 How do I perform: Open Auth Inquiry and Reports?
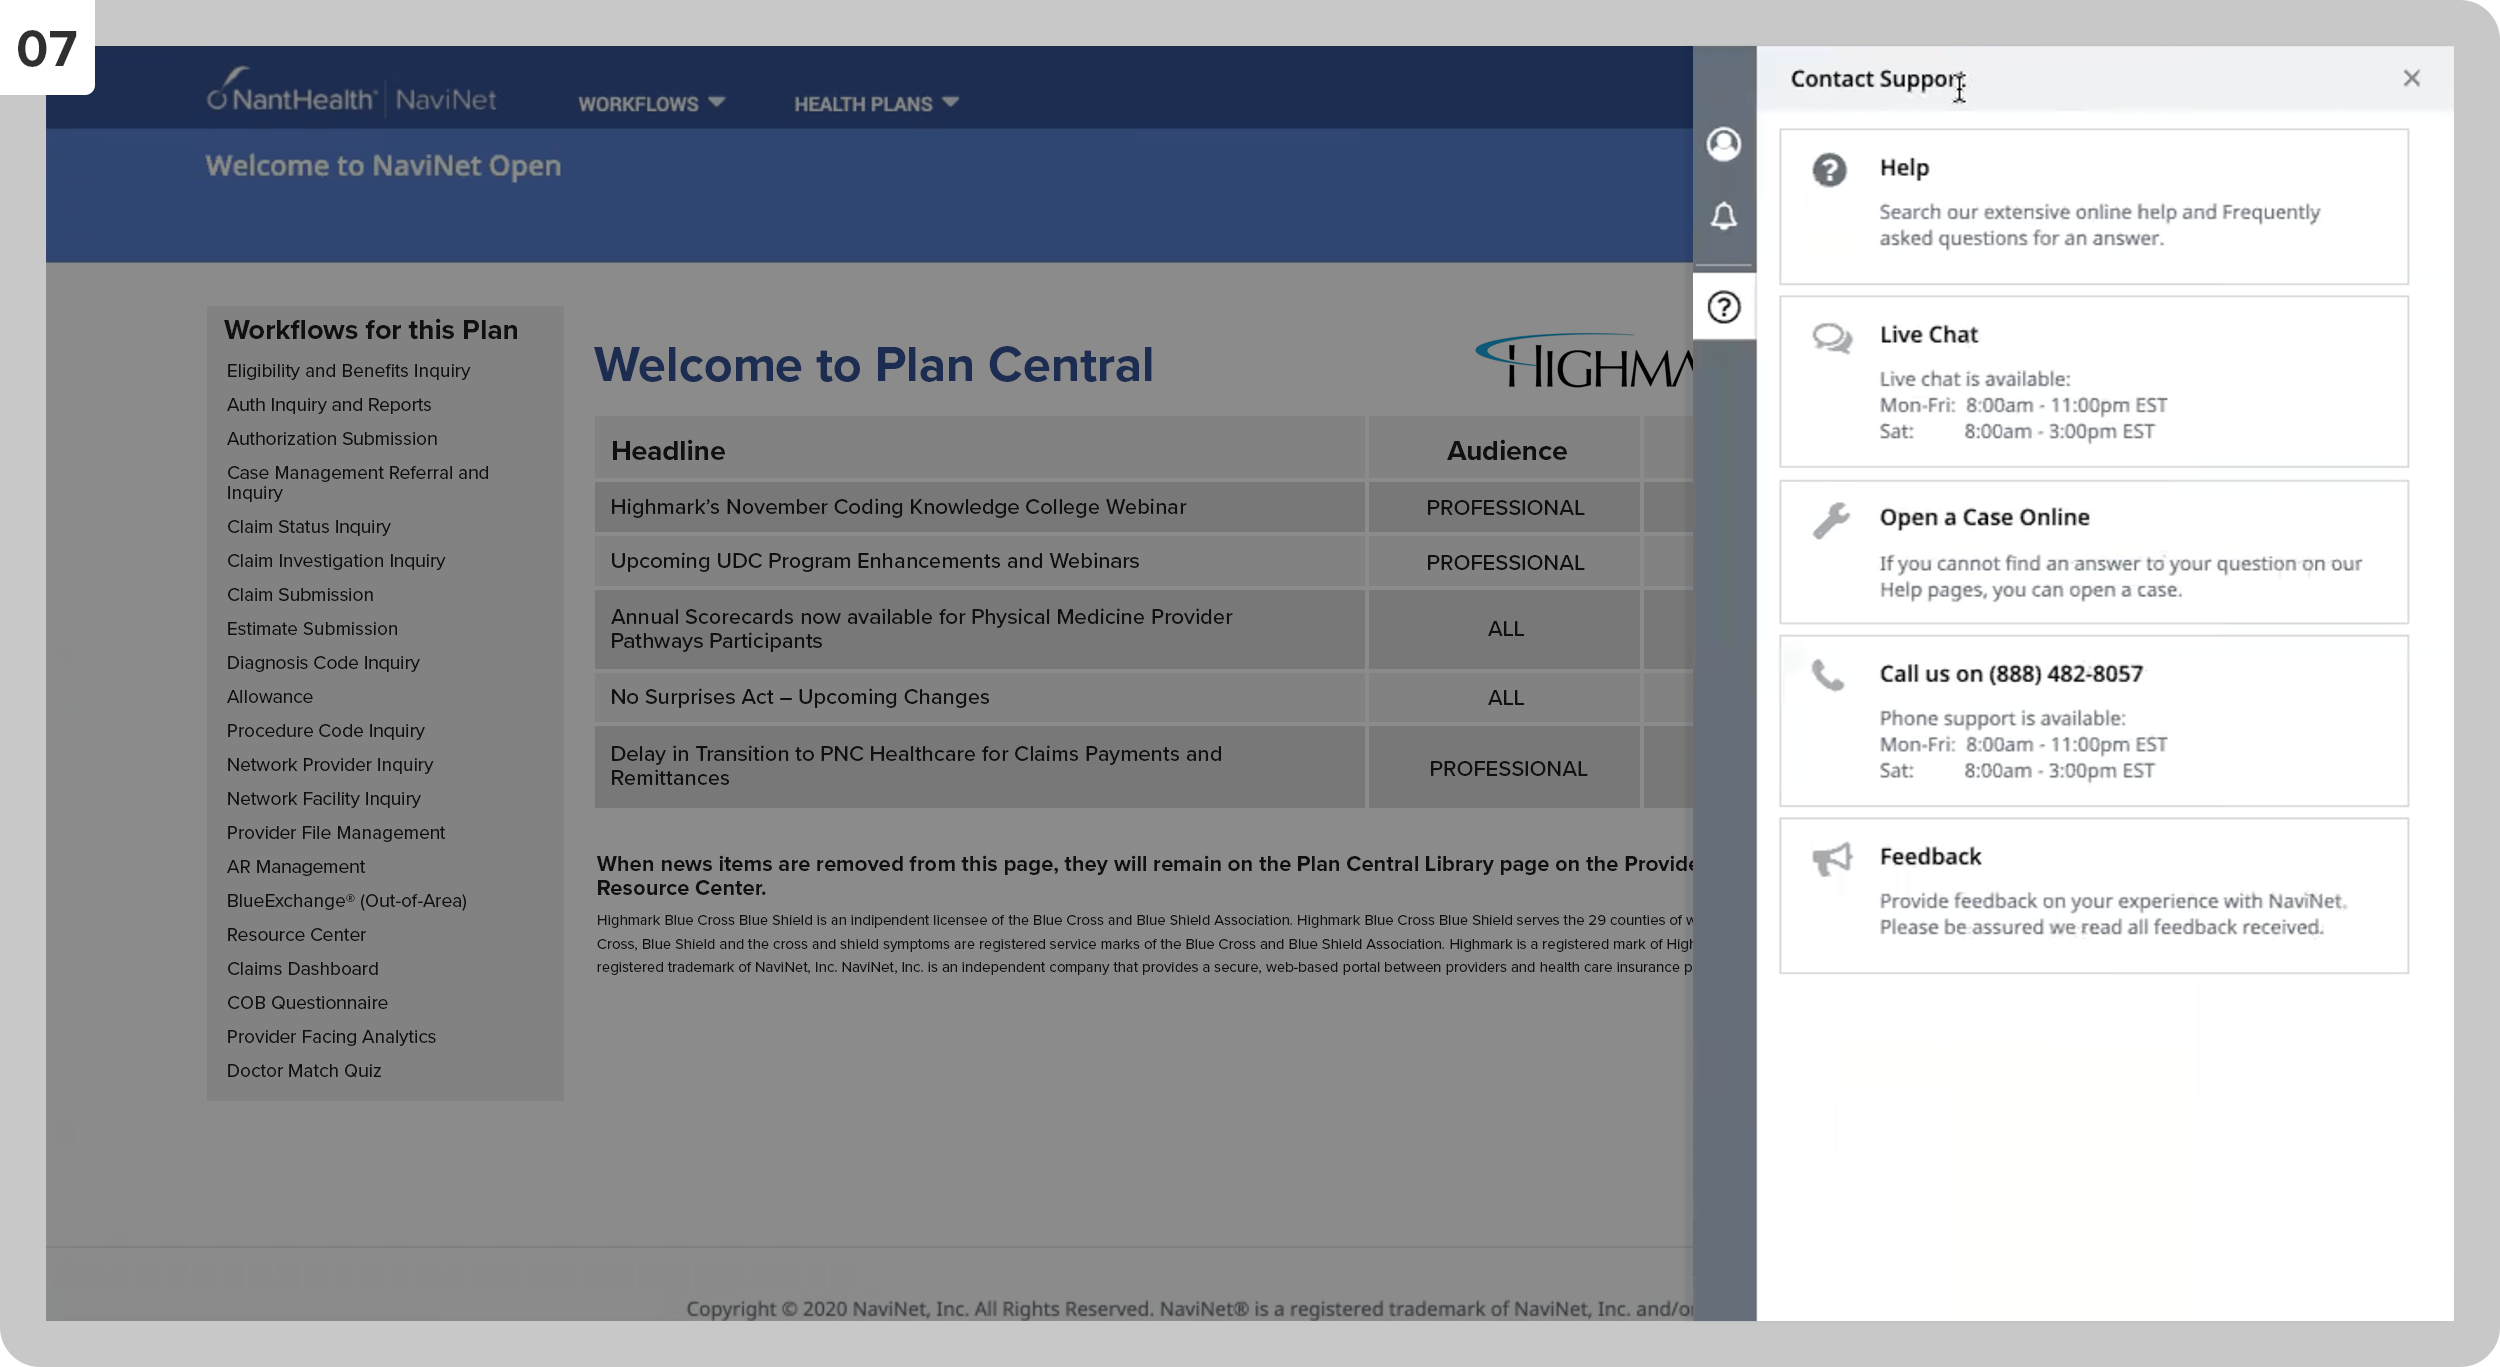329,404
